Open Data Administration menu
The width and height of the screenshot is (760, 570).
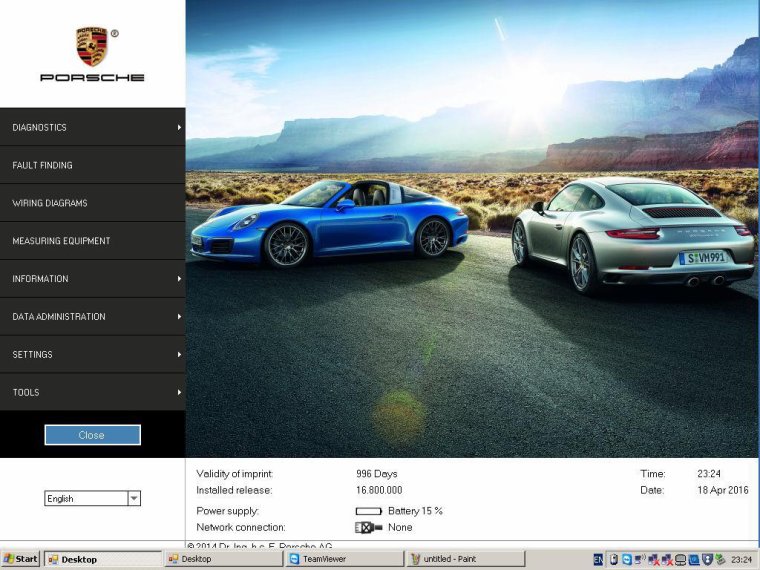[59, 317]
